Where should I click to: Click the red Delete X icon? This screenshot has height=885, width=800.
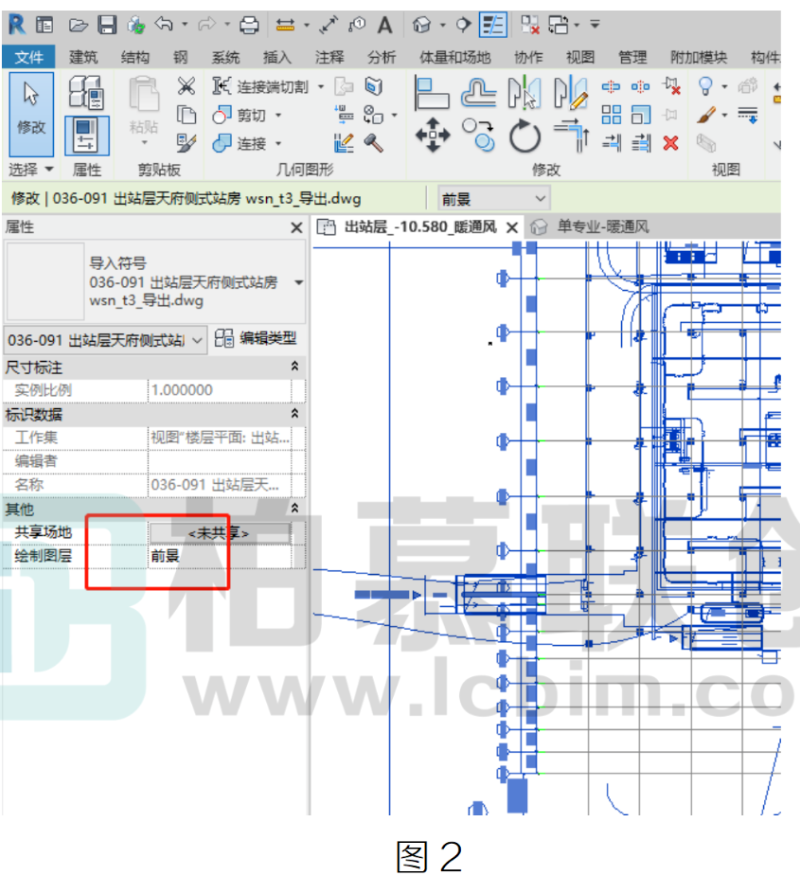pos(671,143)
